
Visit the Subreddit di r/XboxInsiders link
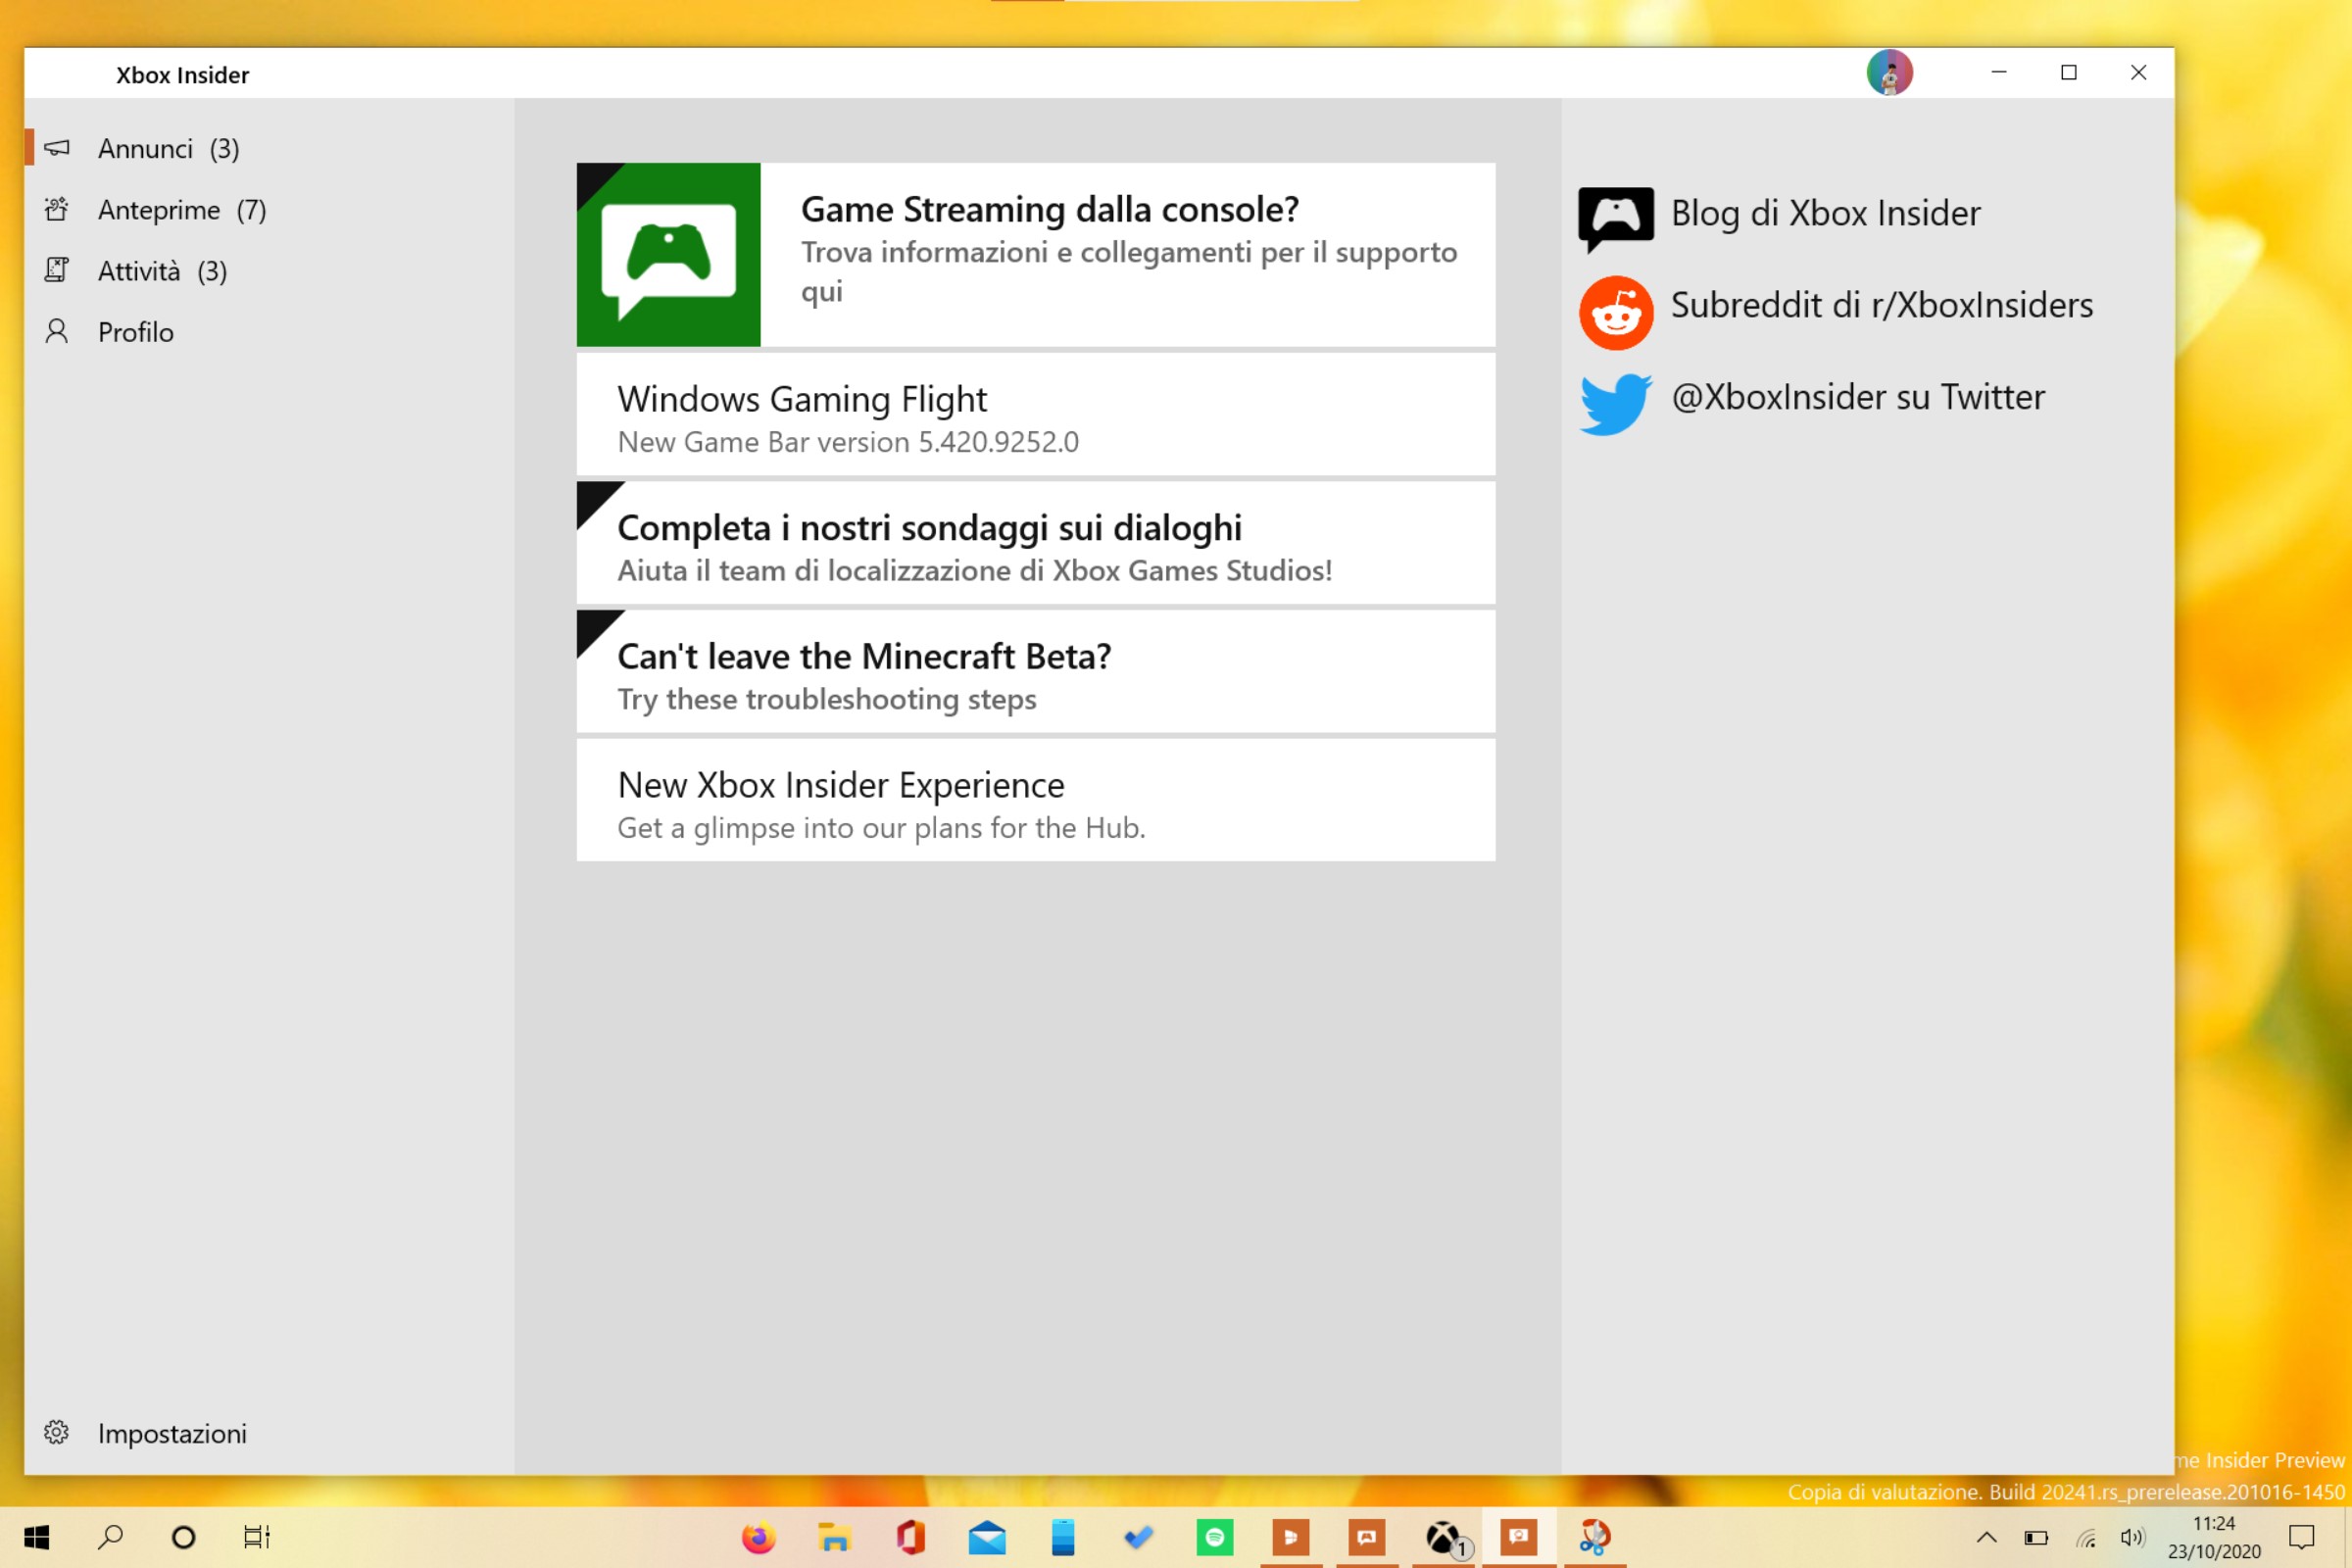[x=1882, y=305]
